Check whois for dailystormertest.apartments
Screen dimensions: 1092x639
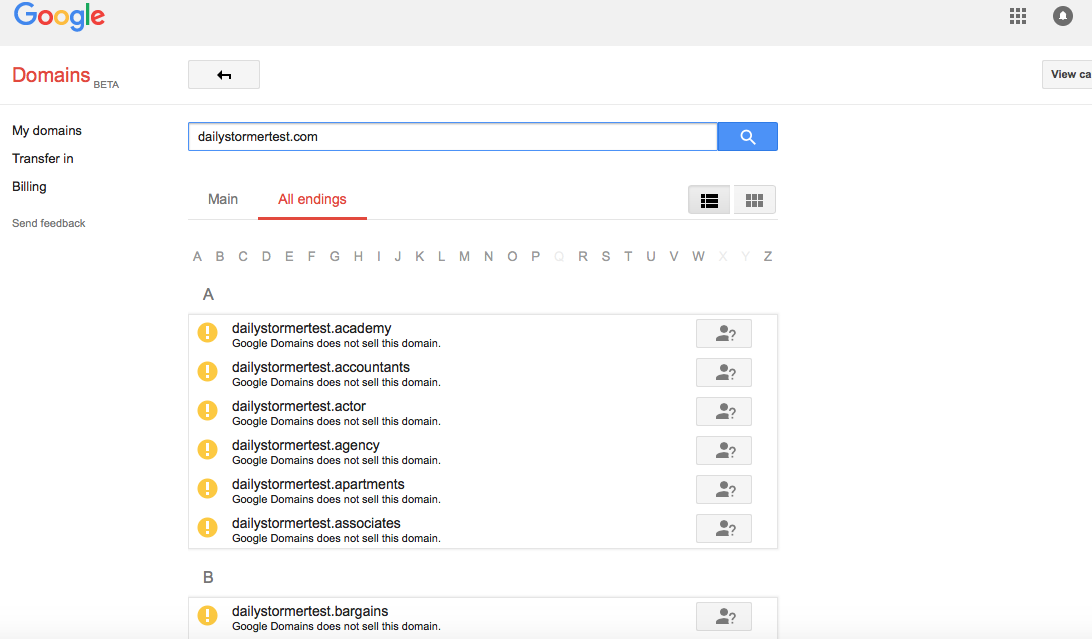tap(724, 489)
